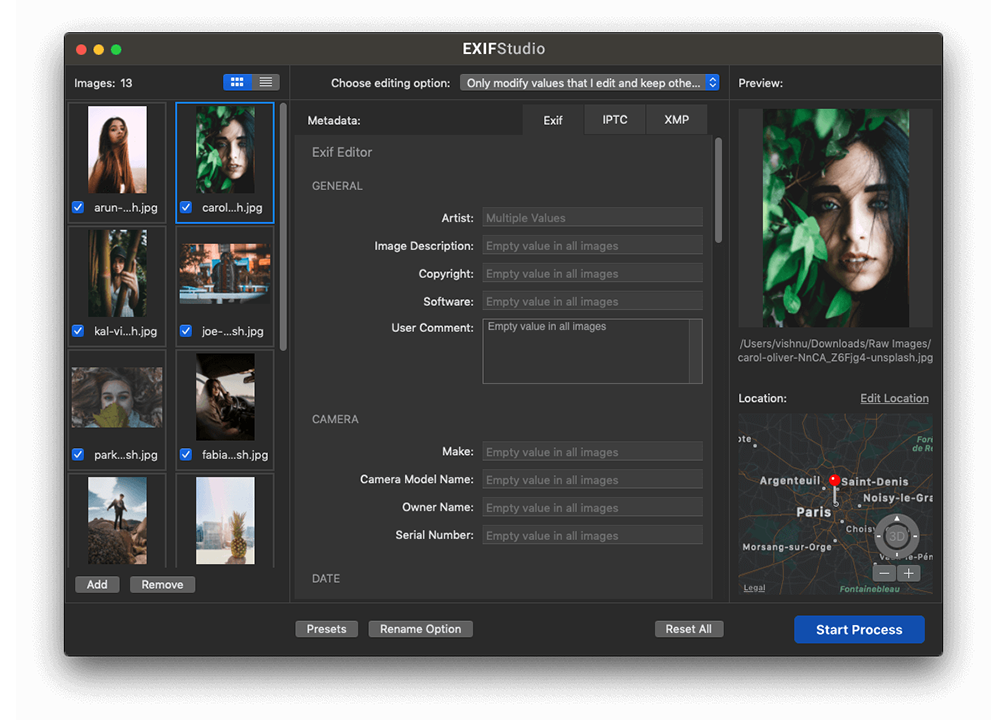The image size is (1008, 720).
Task: Click the camera Make field
Action: 592,452
